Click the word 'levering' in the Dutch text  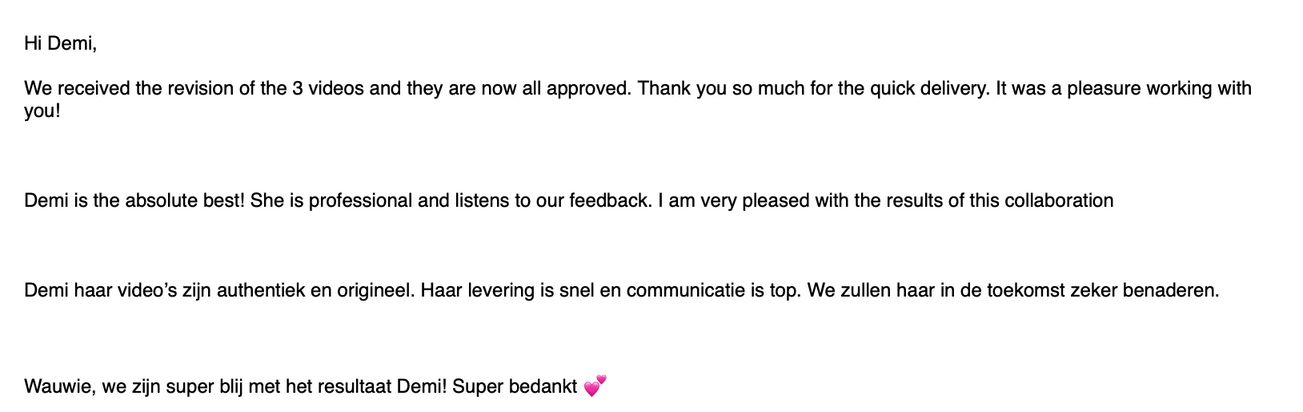pyautogui.click(x=497, y=292)
